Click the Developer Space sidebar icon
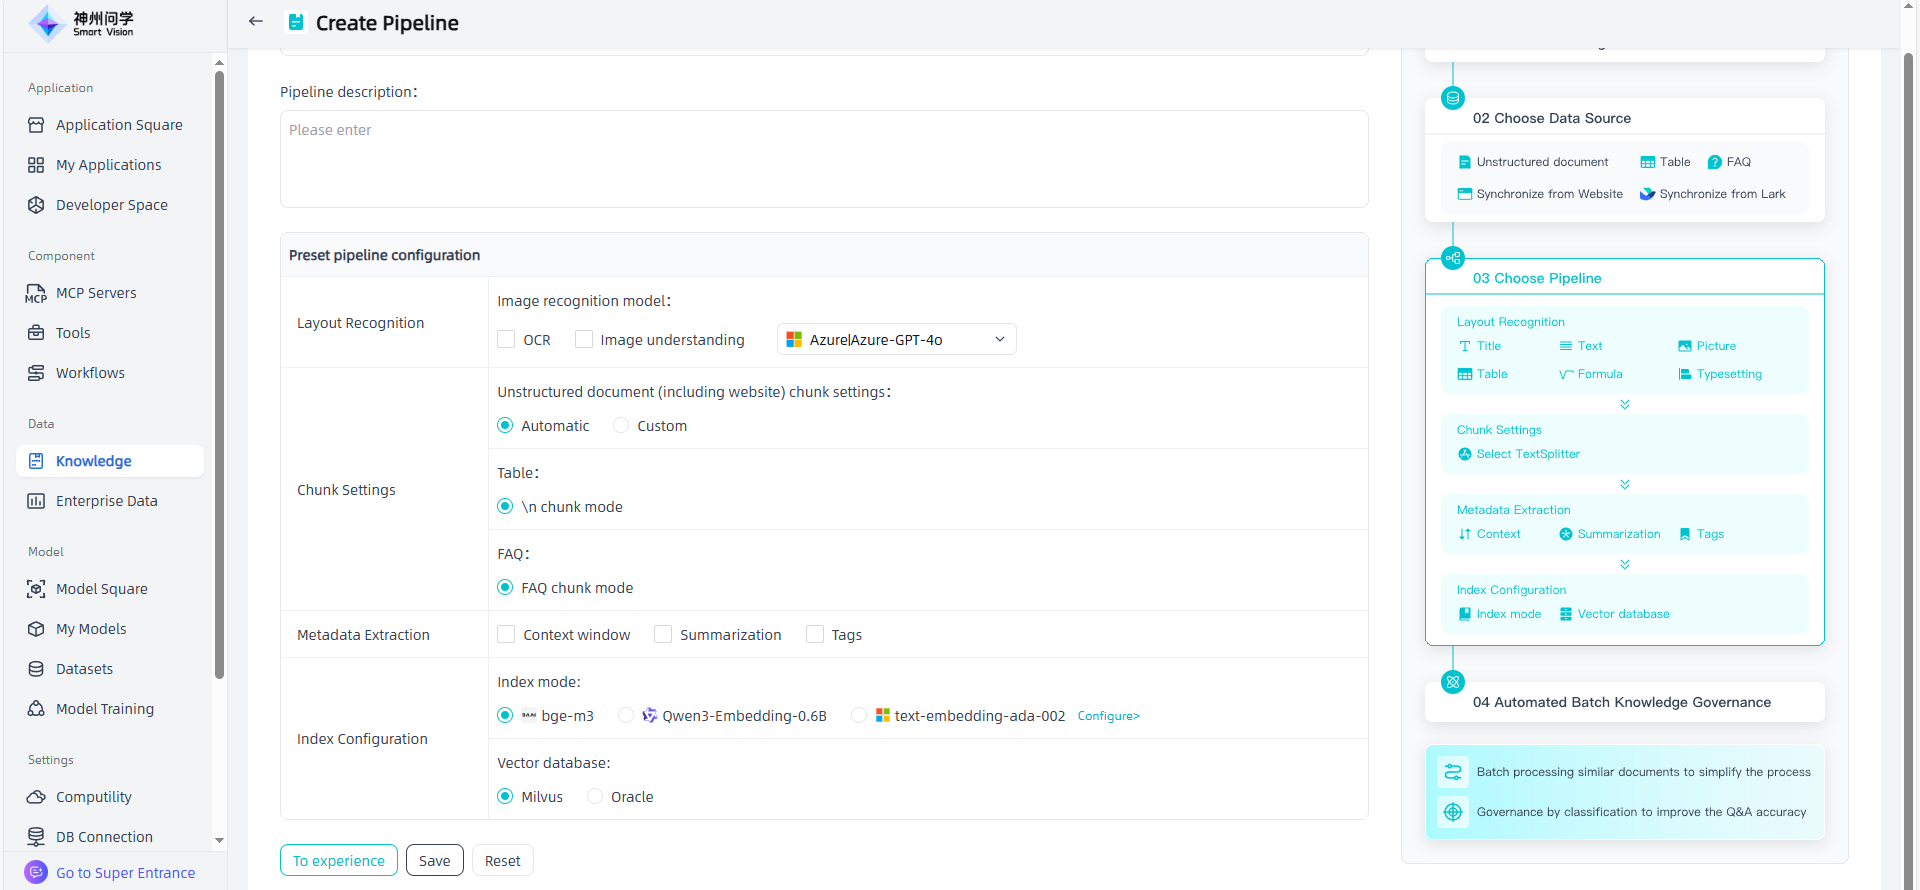 tap(36, 205)
